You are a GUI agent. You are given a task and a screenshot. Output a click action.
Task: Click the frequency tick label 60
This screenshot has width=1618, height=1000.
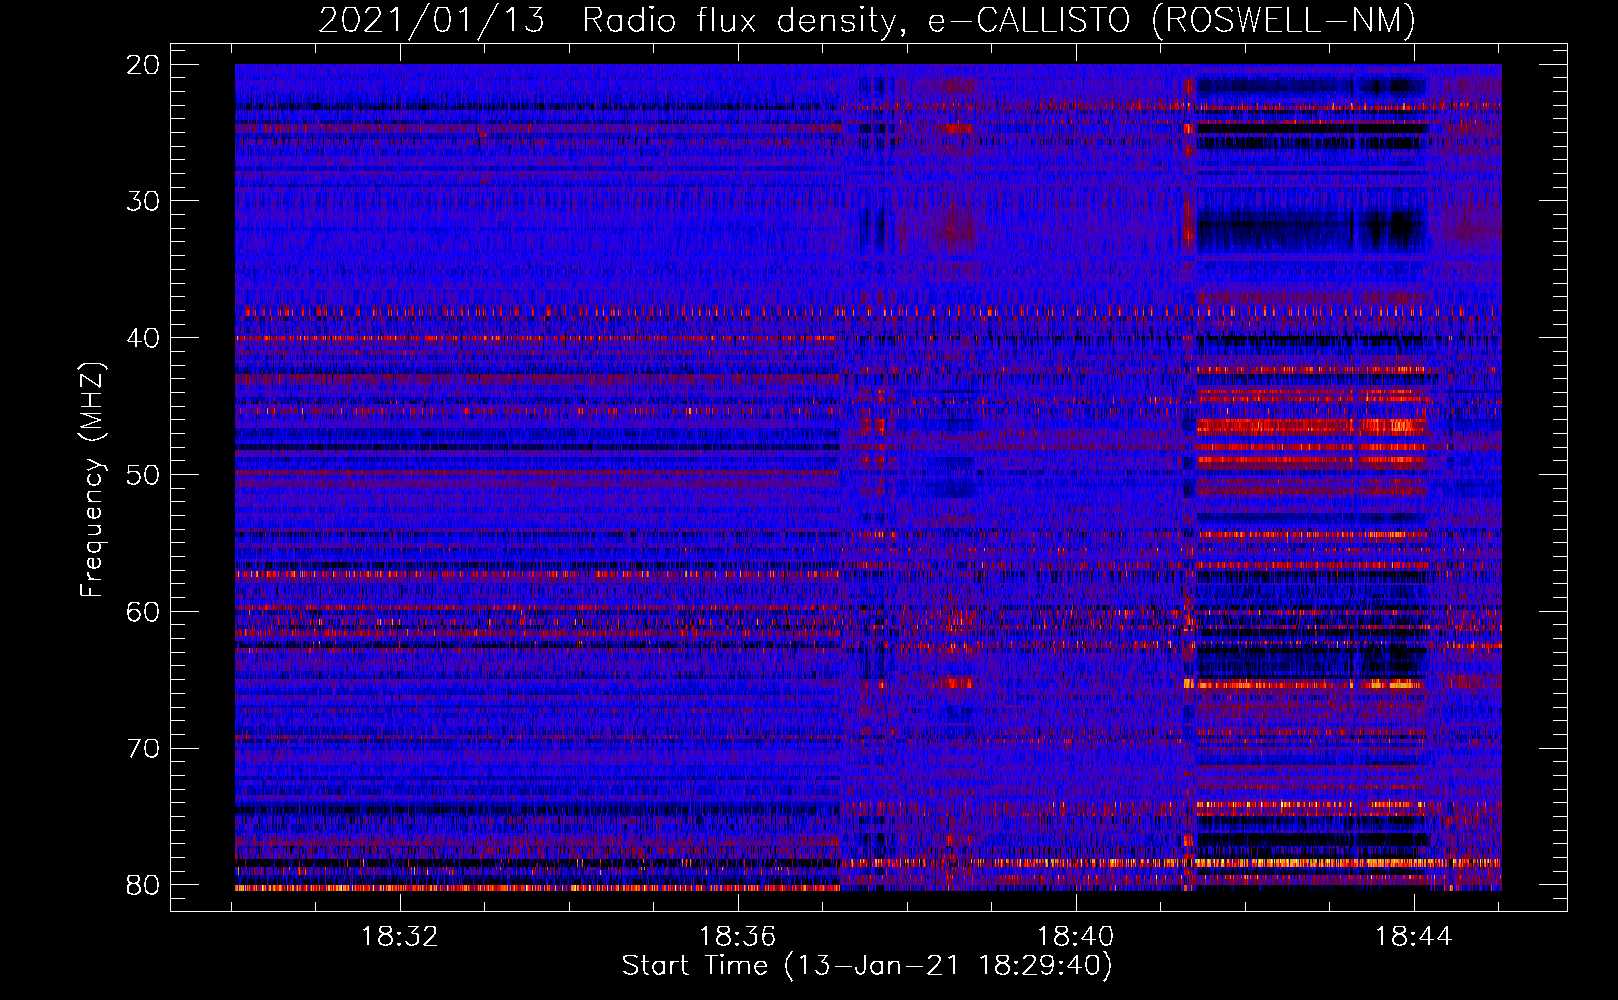coord(143,612)
